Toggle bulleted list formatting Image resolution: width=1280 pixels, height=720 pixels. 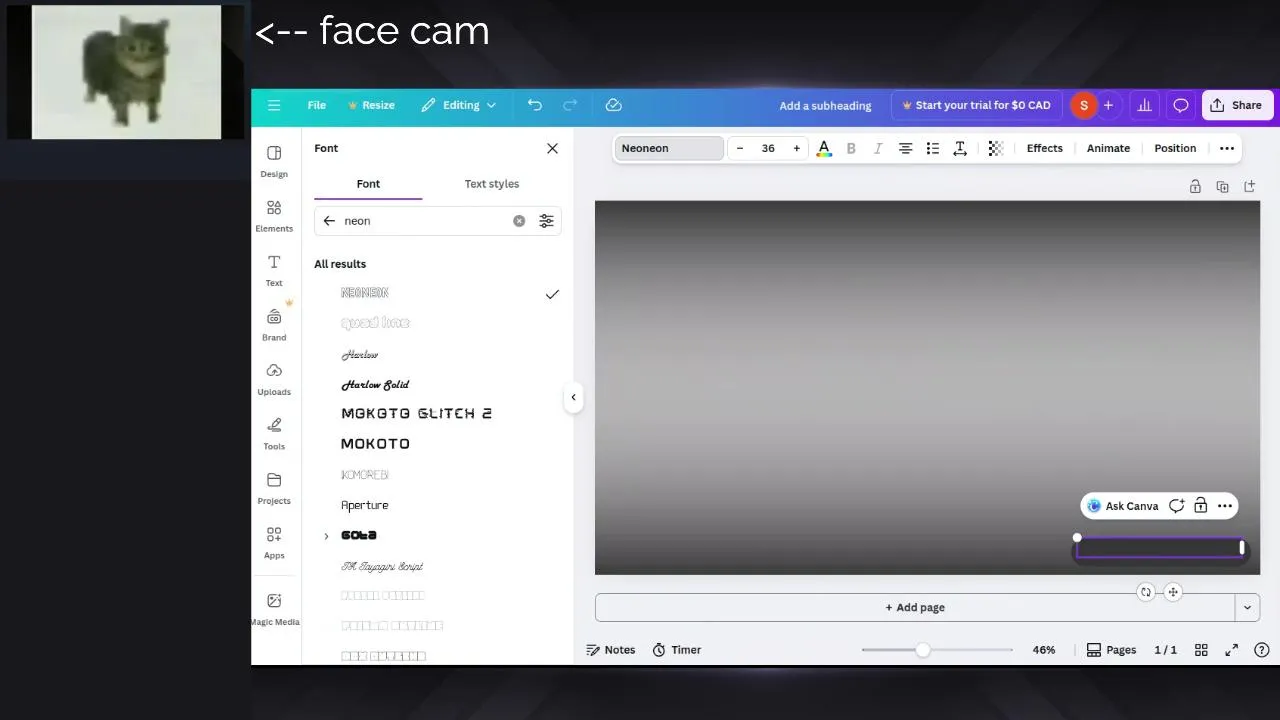point(932,148)
